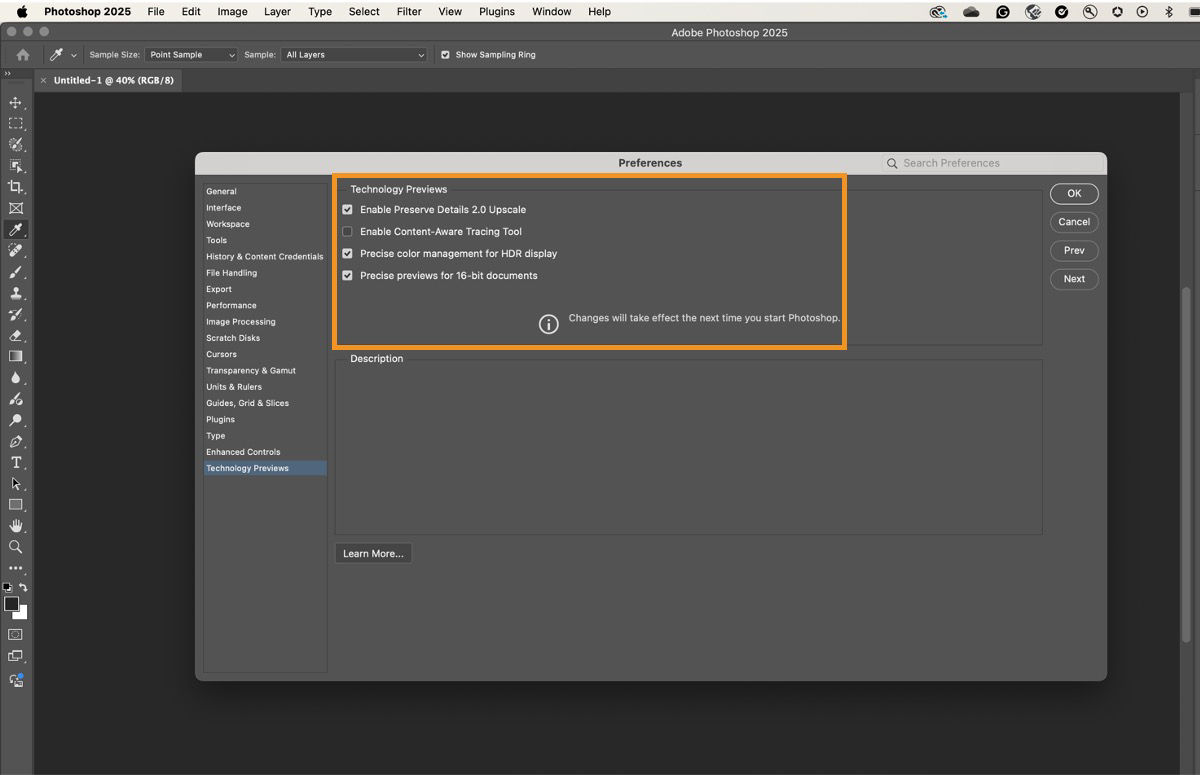Select the Horizontal Type tool
Screen dimensions: 1200x775
(15, 462)
